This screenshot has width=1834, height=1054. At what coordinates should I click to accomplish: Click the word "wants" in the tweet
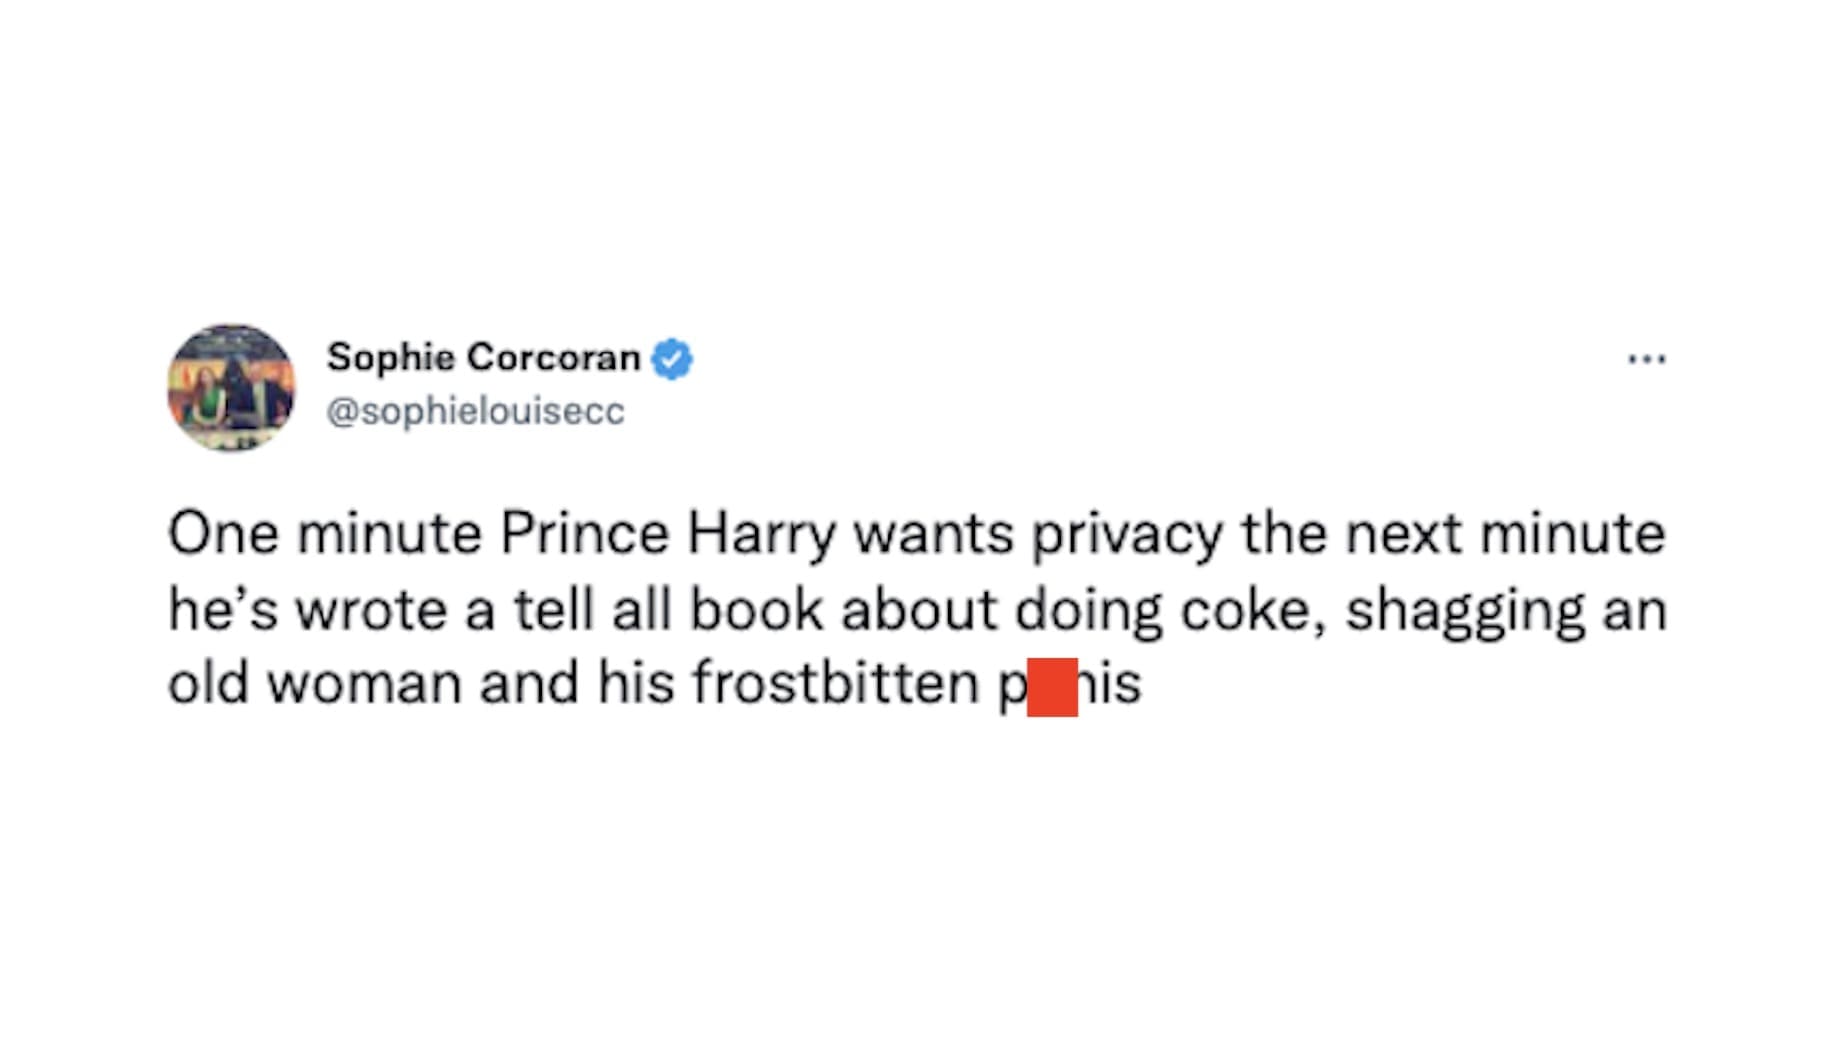(933, 534)
